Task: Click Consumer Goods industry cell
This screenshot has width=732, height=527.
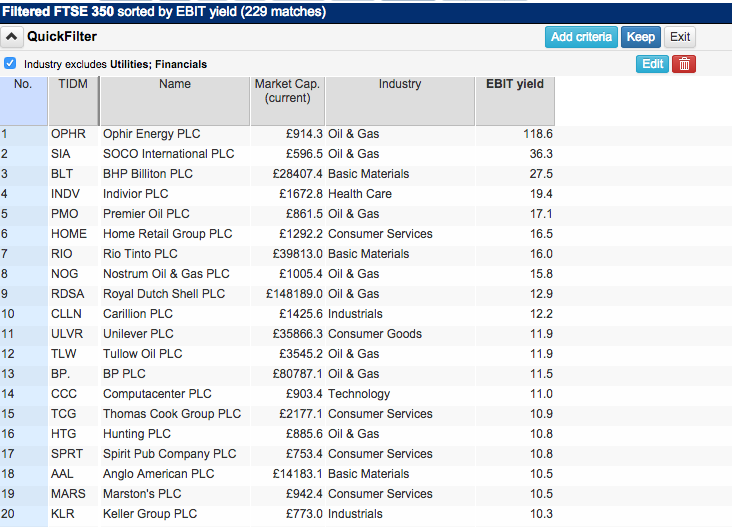Action: tap(375, 334)
